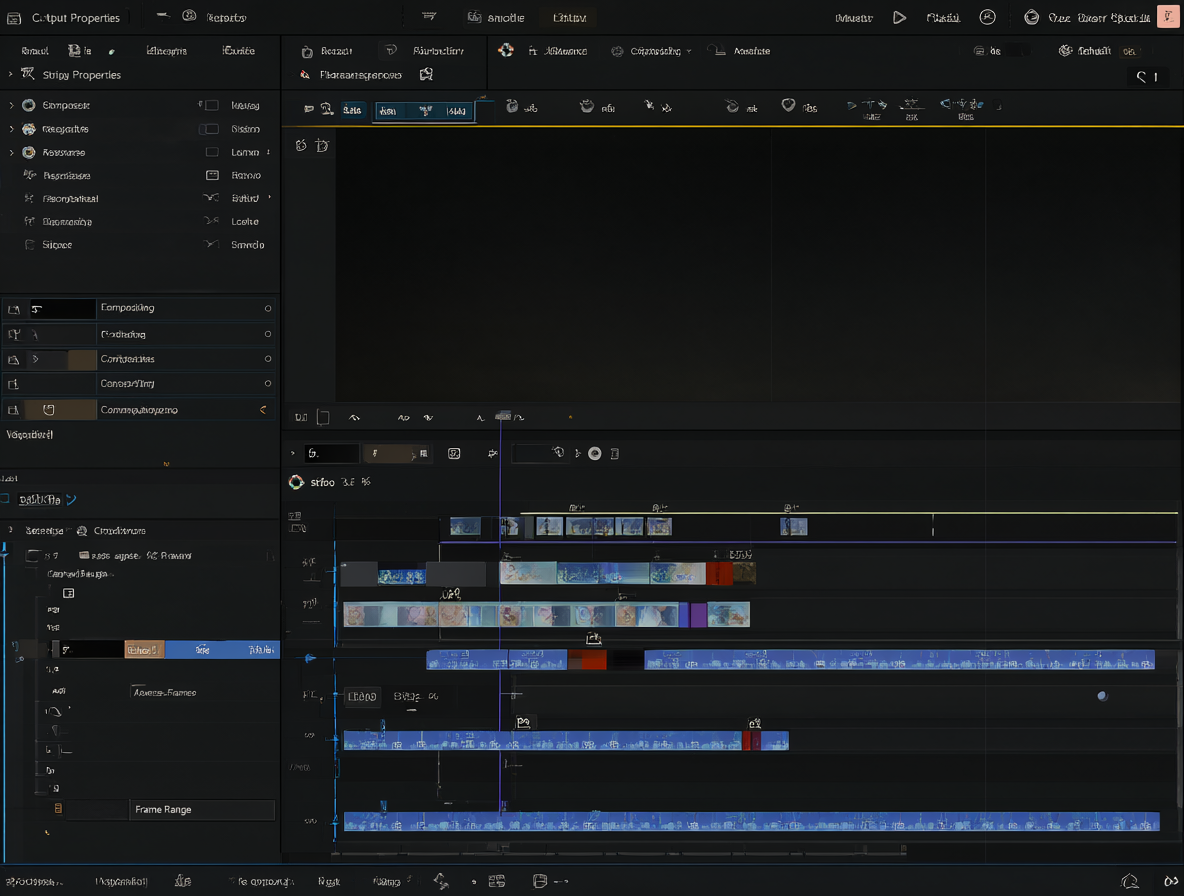1184x896 pixels.
Task: Click the framed square icon in timeline toolbar
Action: (454, 454)
